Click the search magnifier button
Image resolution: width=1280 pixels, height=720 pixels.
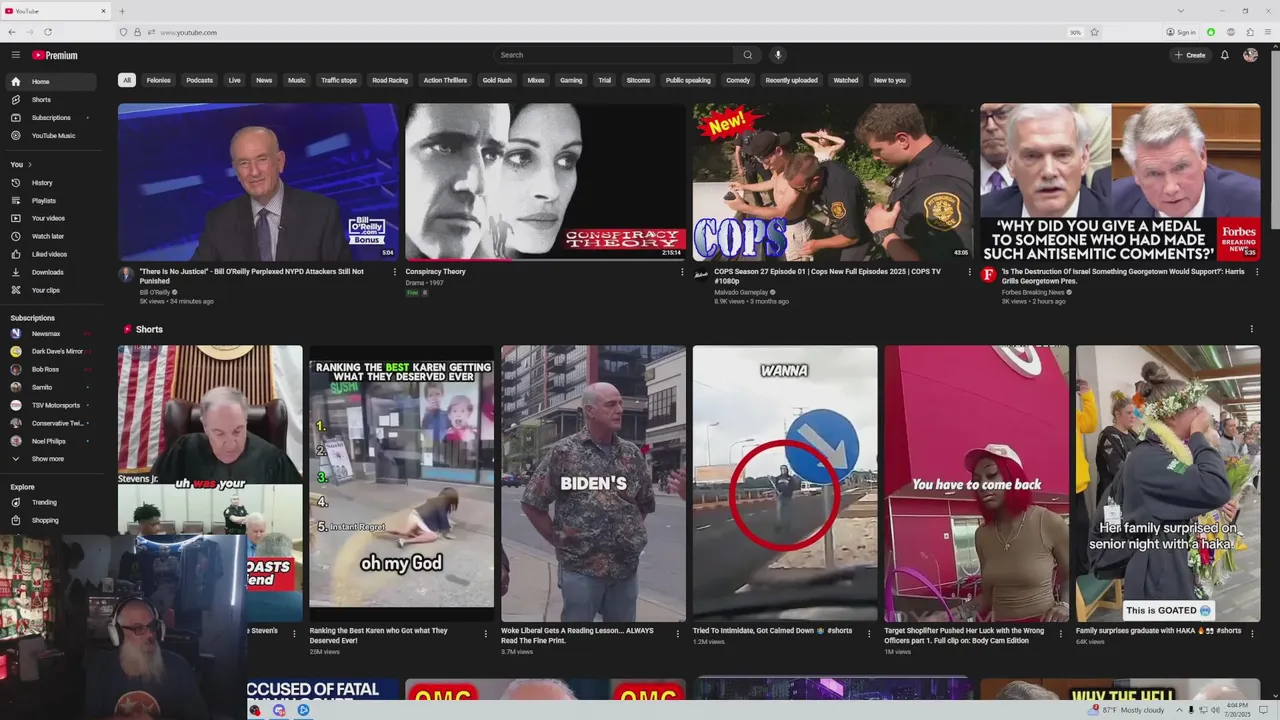747,55
